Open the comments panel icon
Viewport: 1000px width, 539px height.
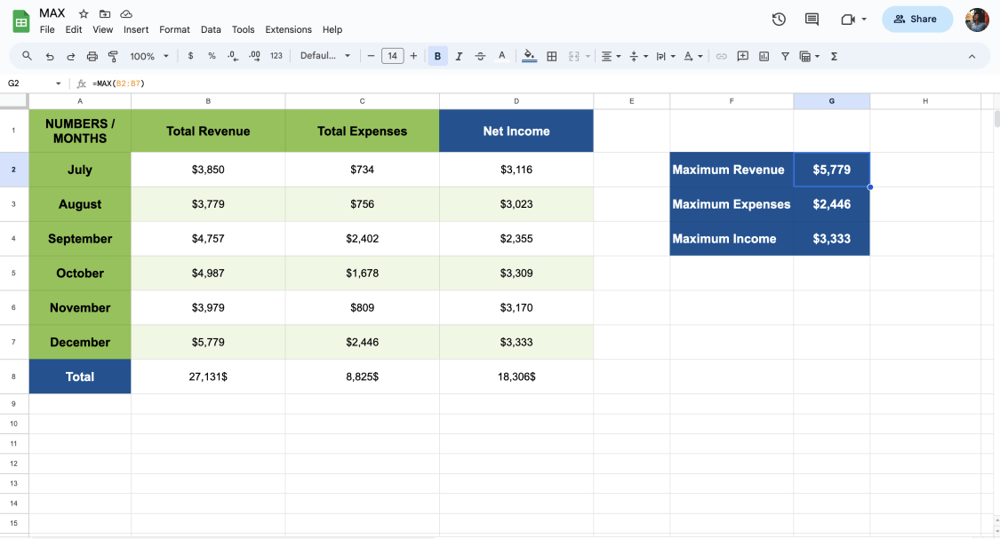[x=812, y=19]
